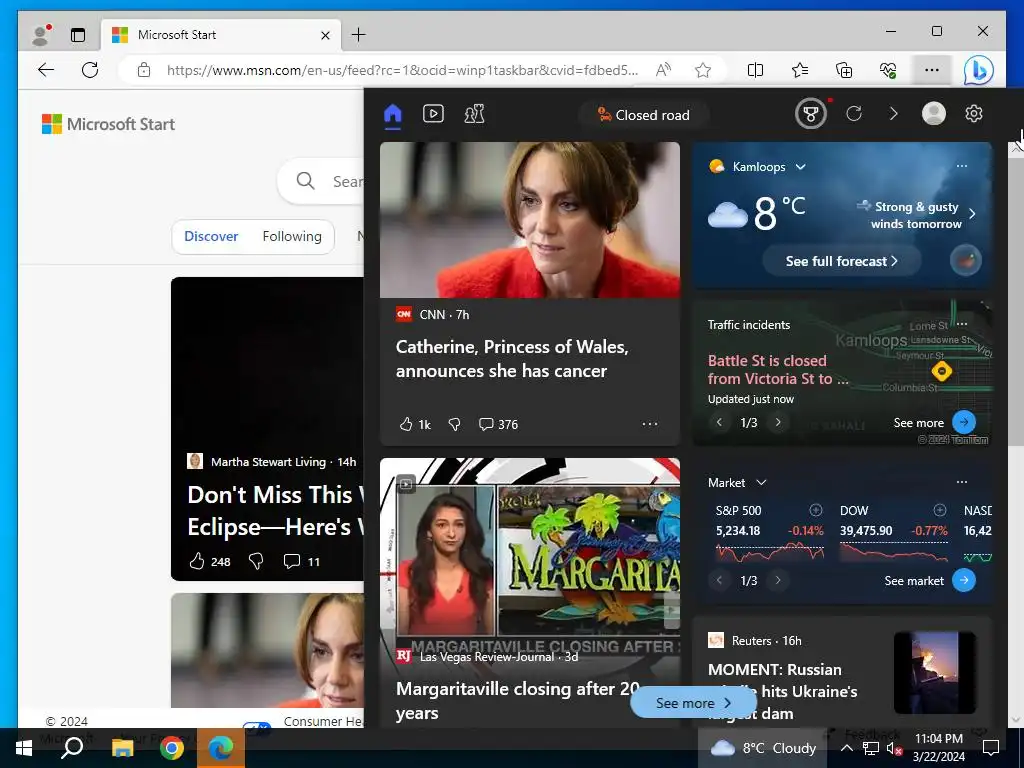Open Edge profile icon in title bar
1024x768 pixels.
41,35
